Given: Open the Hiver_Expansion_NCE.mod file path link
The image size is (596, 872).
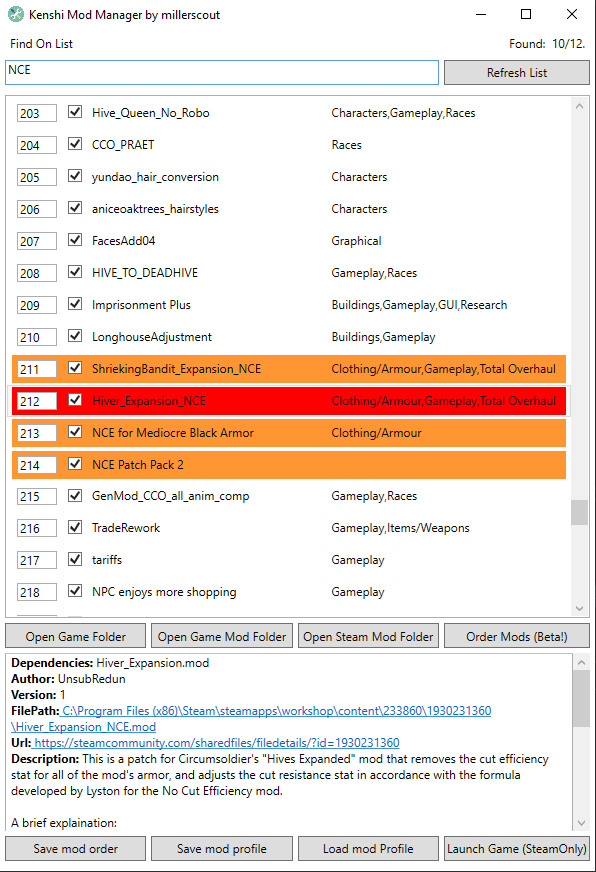Looking at the screenshot, I should pos(251,719).
